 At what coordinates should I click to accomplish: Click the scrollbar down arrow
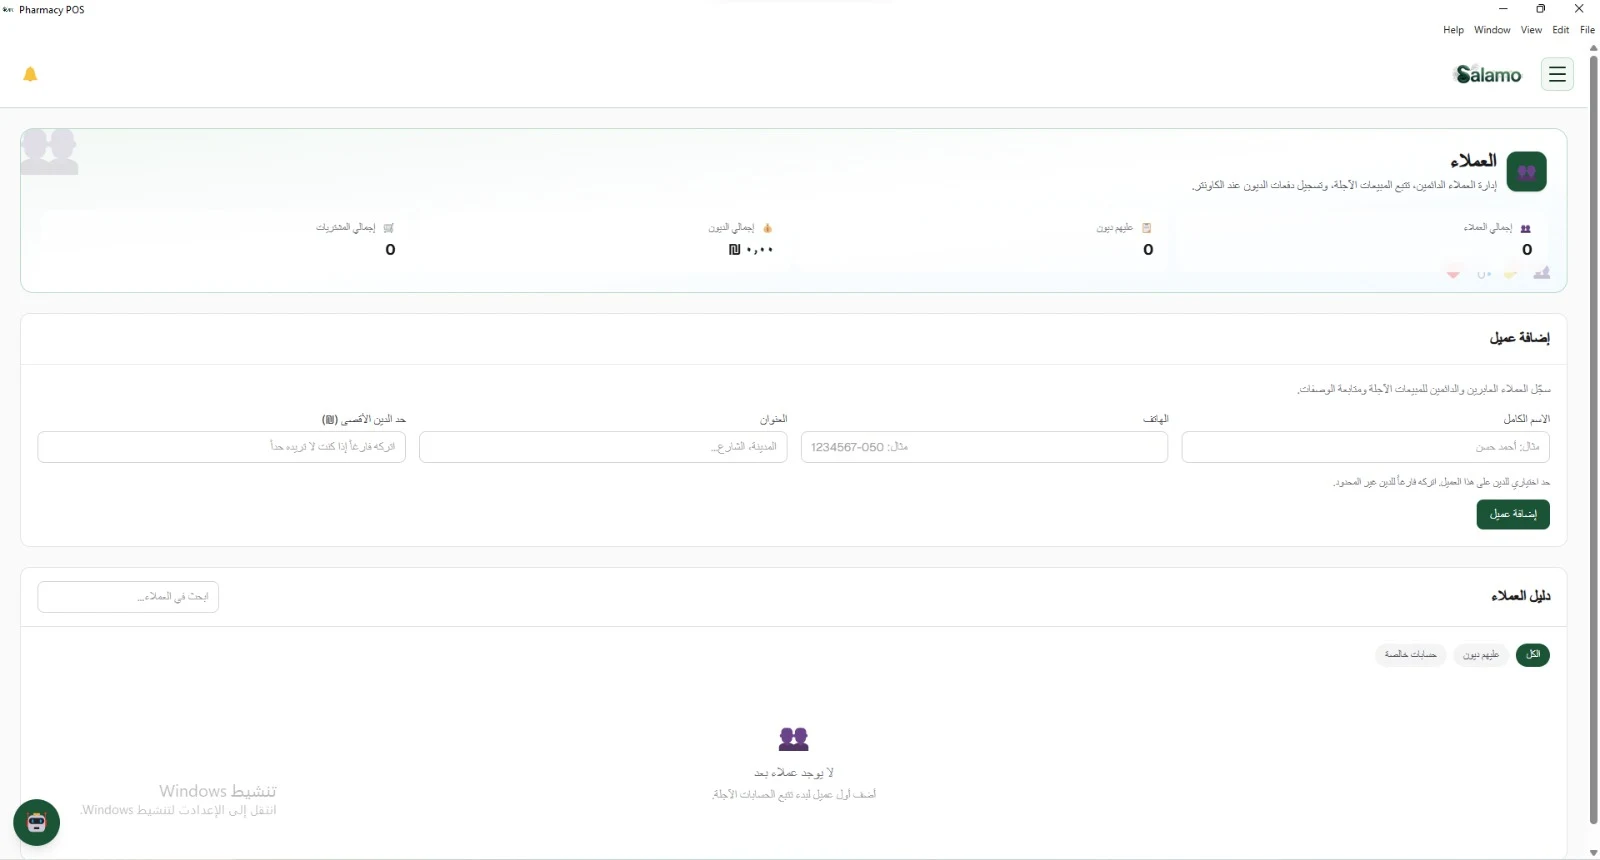click(1593, 853)
